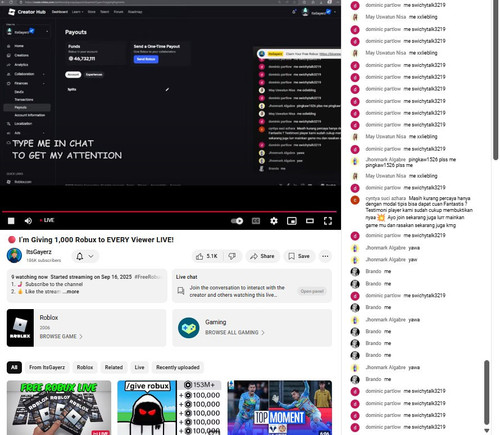Click the Gaming heart controller icon

tap(188, 328)
